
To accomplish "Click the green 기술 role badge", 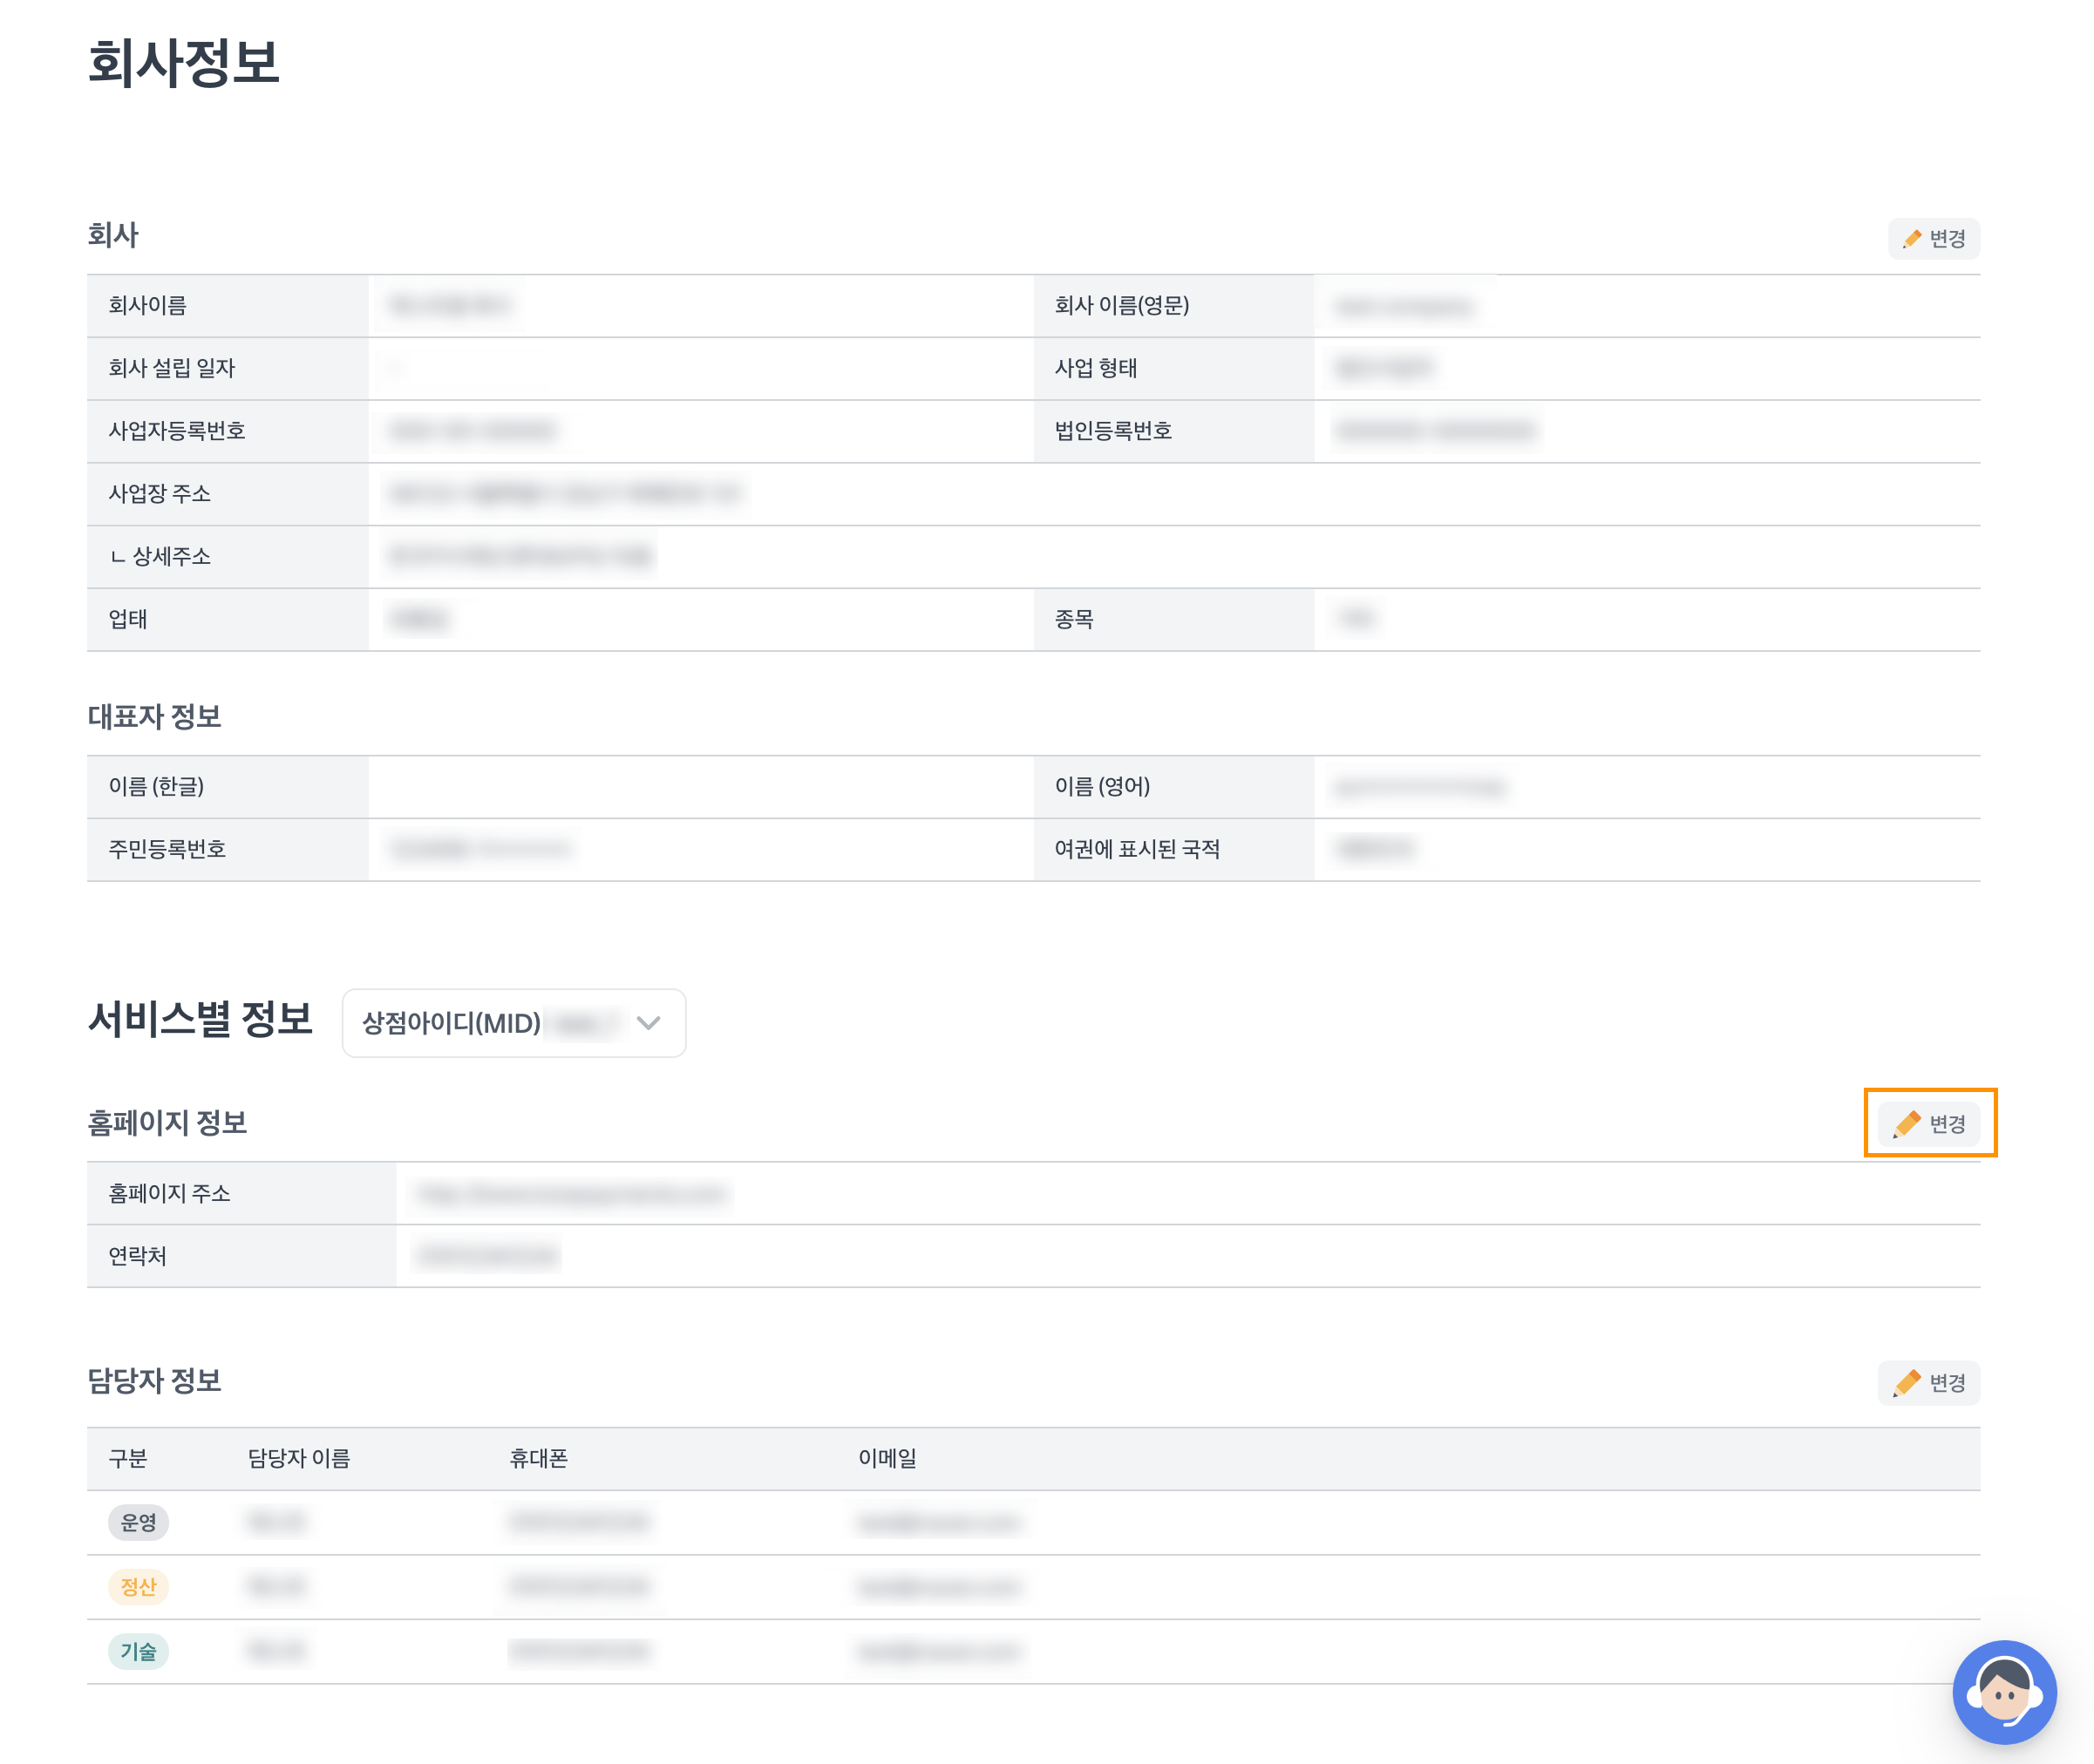I will coord(138,1651).
